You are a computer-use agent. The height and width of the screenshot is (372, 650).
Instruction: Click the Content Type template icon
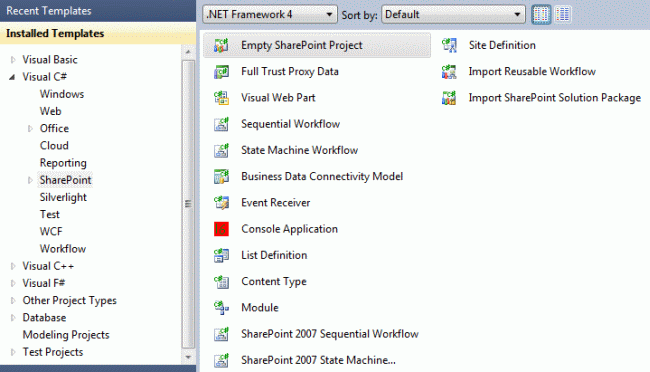pos(221,281)
